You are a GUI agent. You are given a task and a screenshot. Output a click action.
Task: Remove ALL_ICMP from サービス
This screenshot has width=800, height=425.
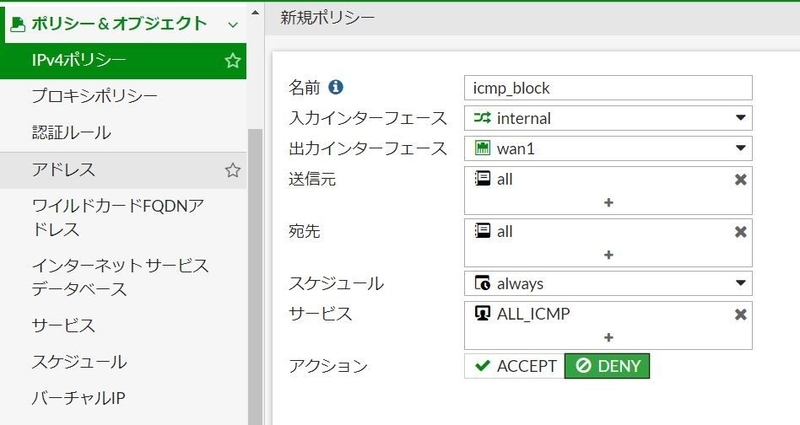point(740,314)
